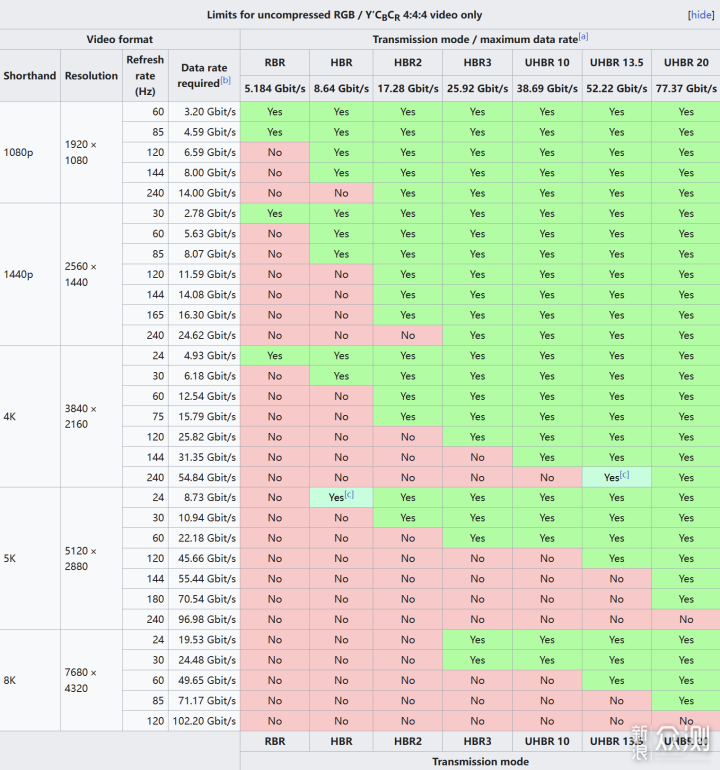720x770 pixels.
Task: Open footnote c in the 5K 24 Hz row
Action: (x=349, y=495)
